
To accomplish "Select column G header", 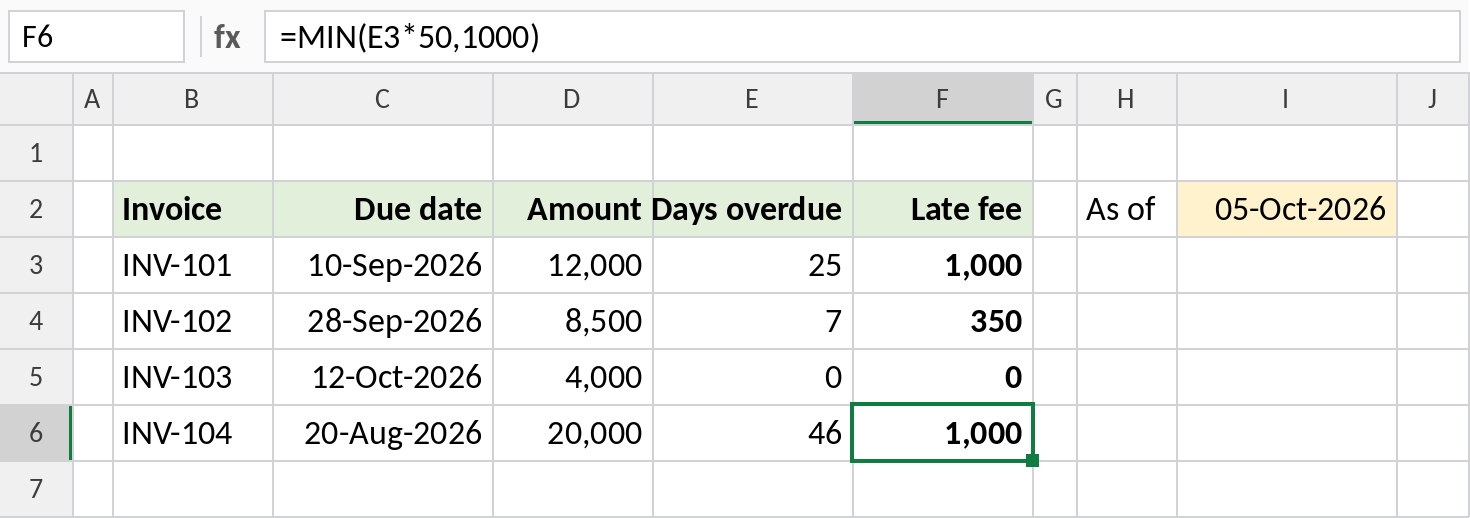I will (x=1053, y=98).
